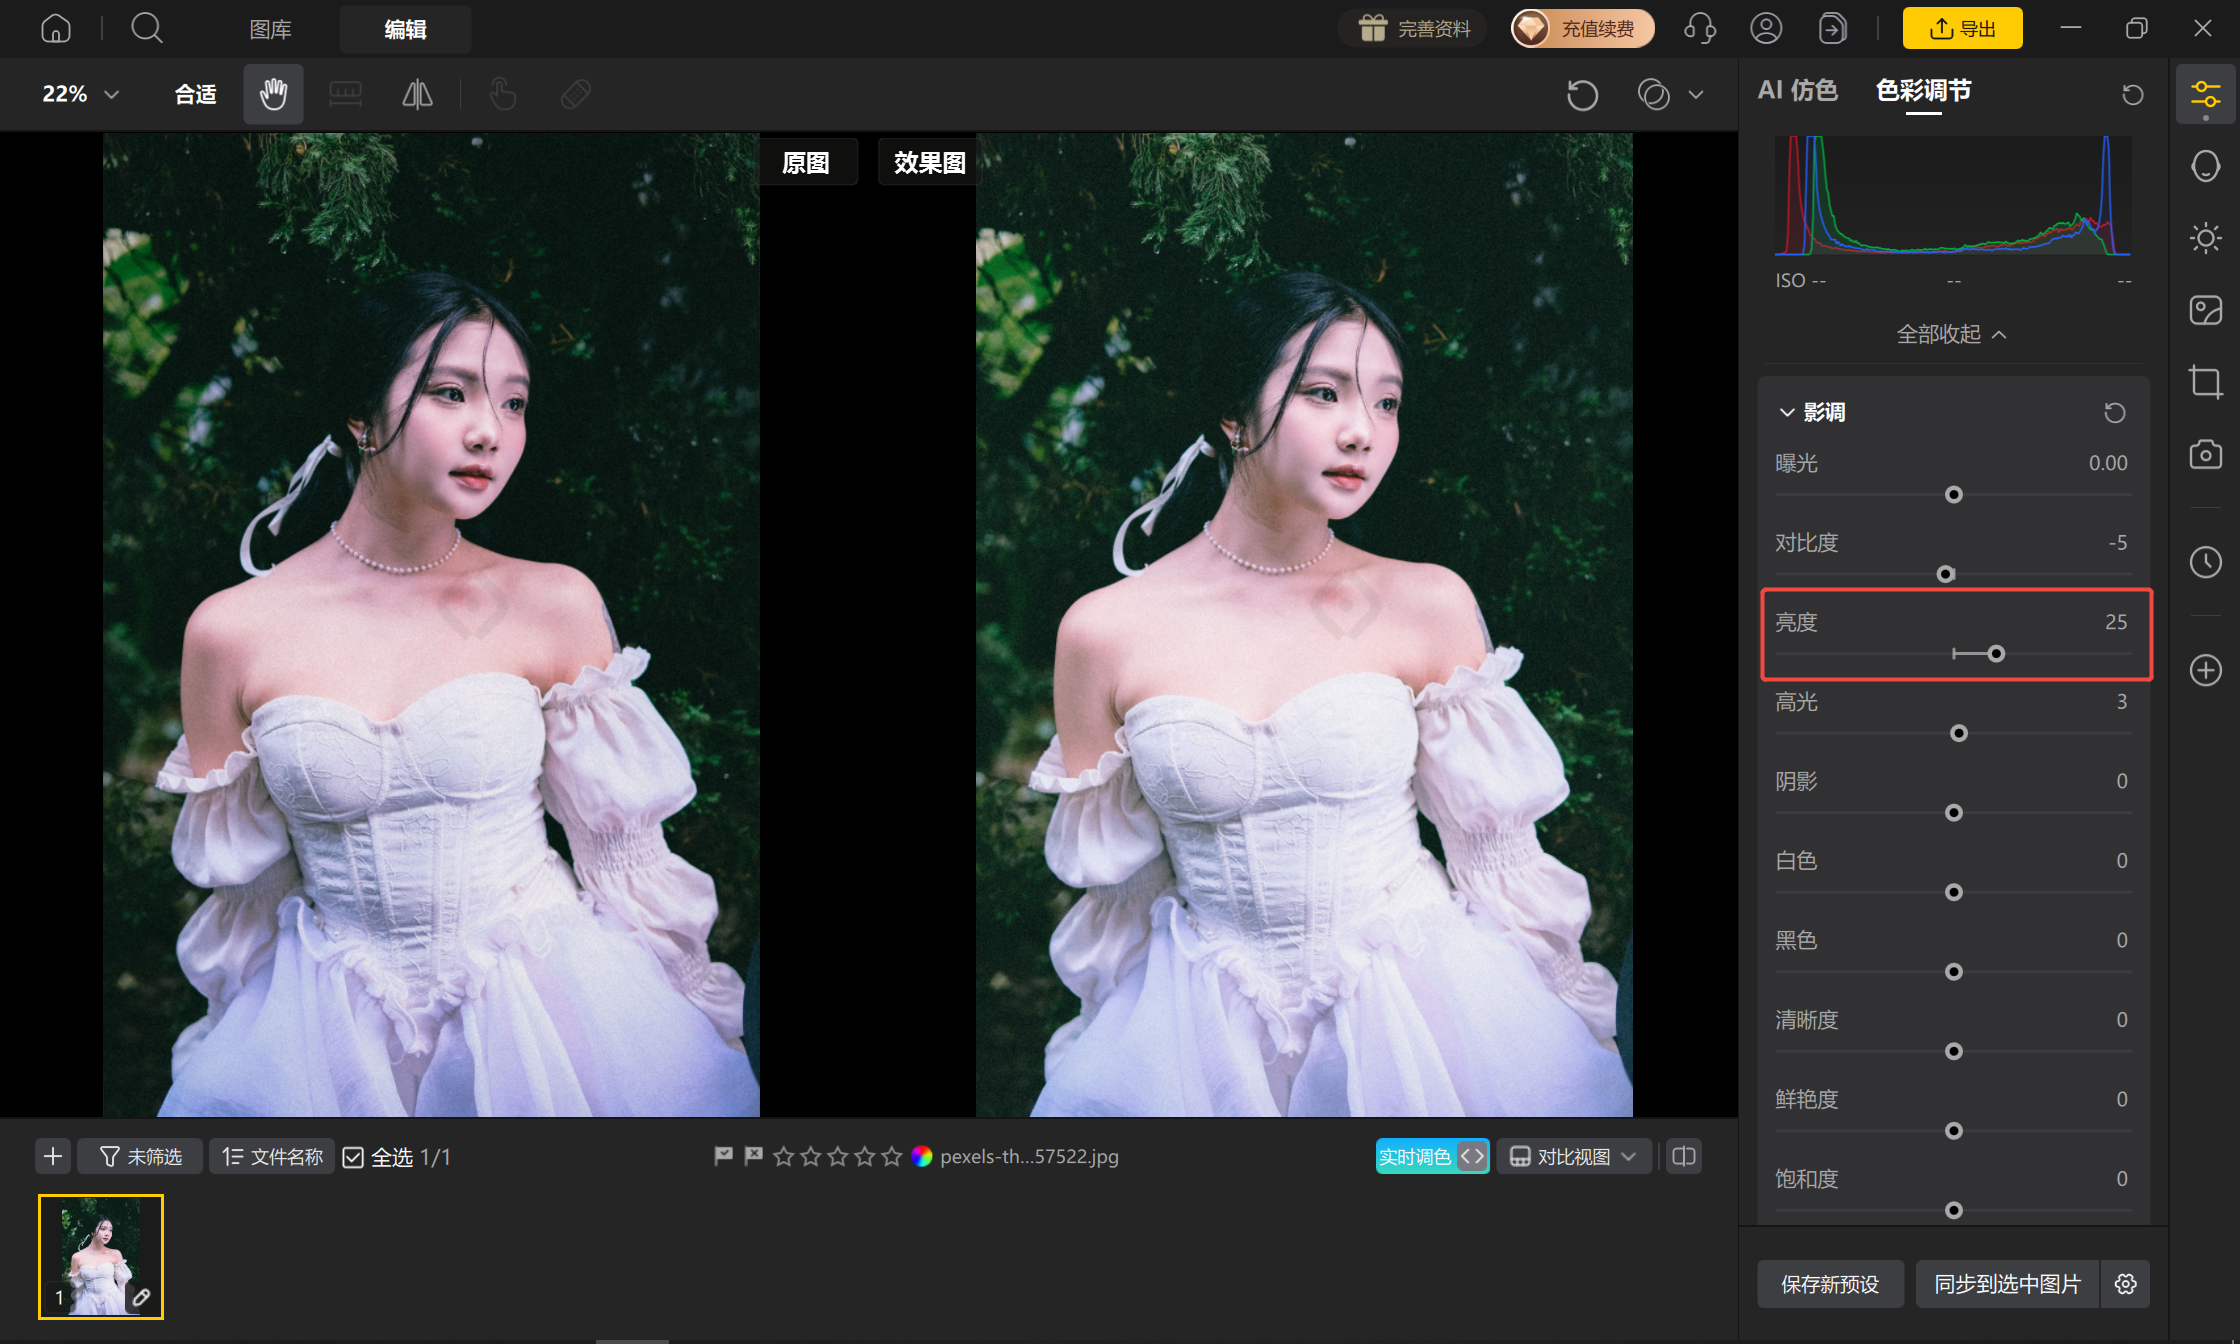Click the 亮度 slider handle
This screenshot has height=1344, width=2240.
(x=1996, y=654)
